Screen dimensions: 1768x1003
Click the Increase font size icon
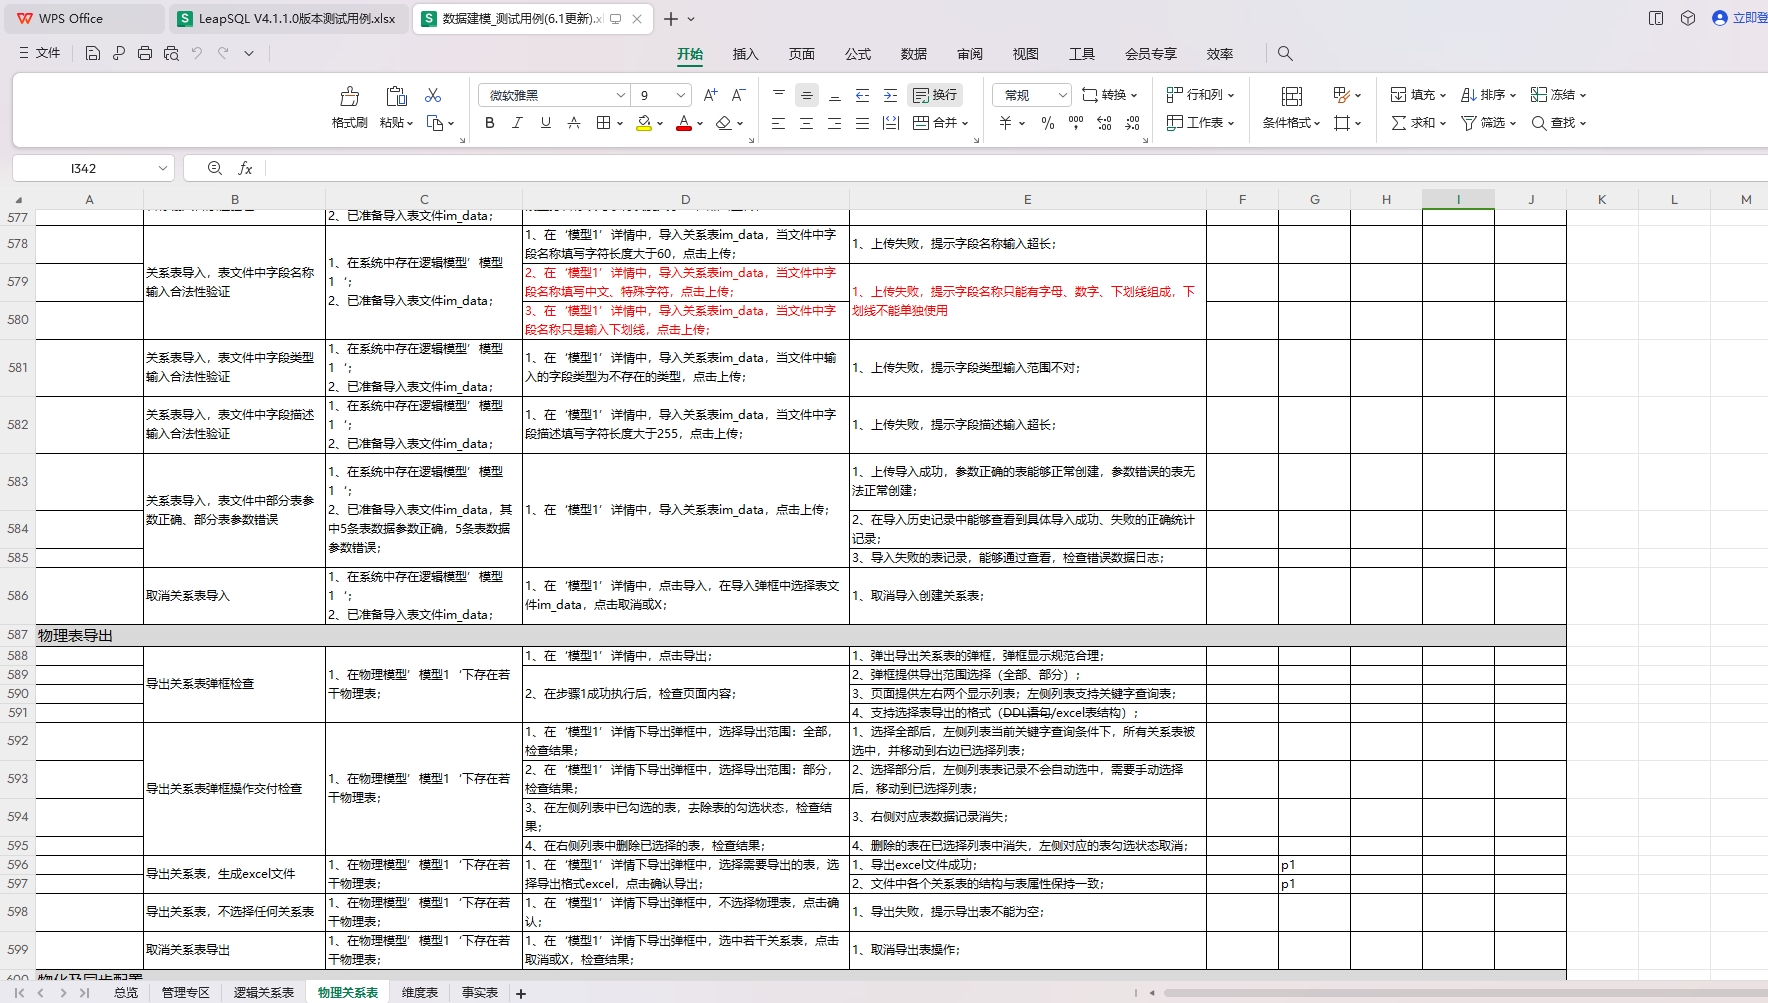tap(710, 95)
